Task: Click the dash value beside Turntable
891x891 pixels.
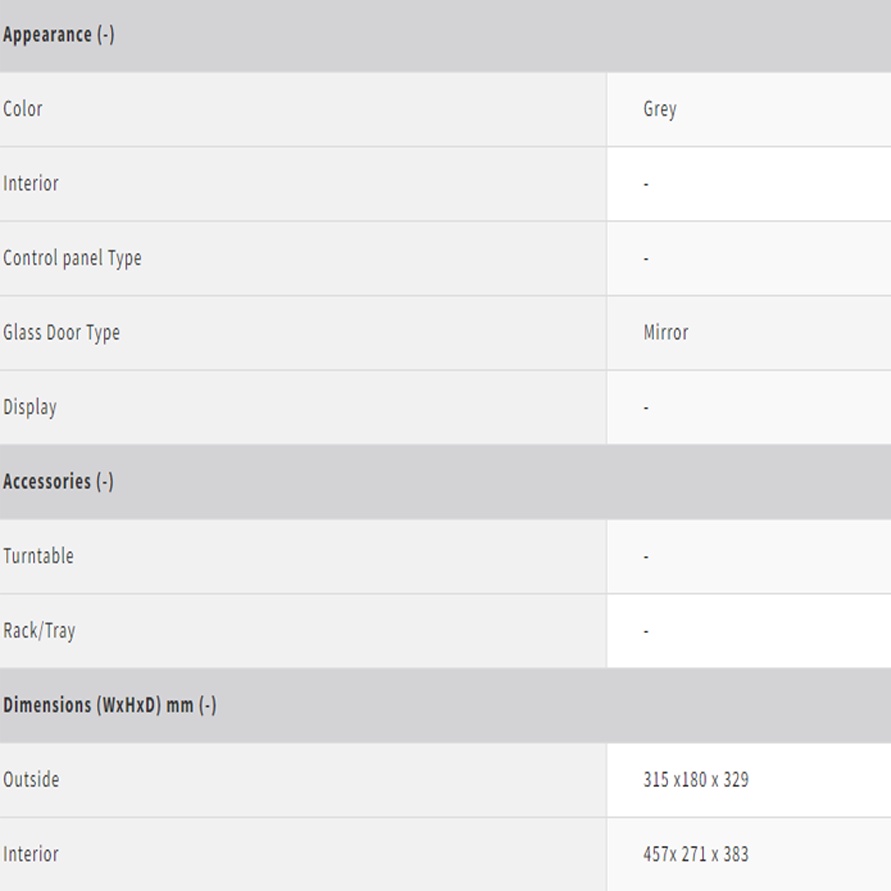Action: pos(646,557)
